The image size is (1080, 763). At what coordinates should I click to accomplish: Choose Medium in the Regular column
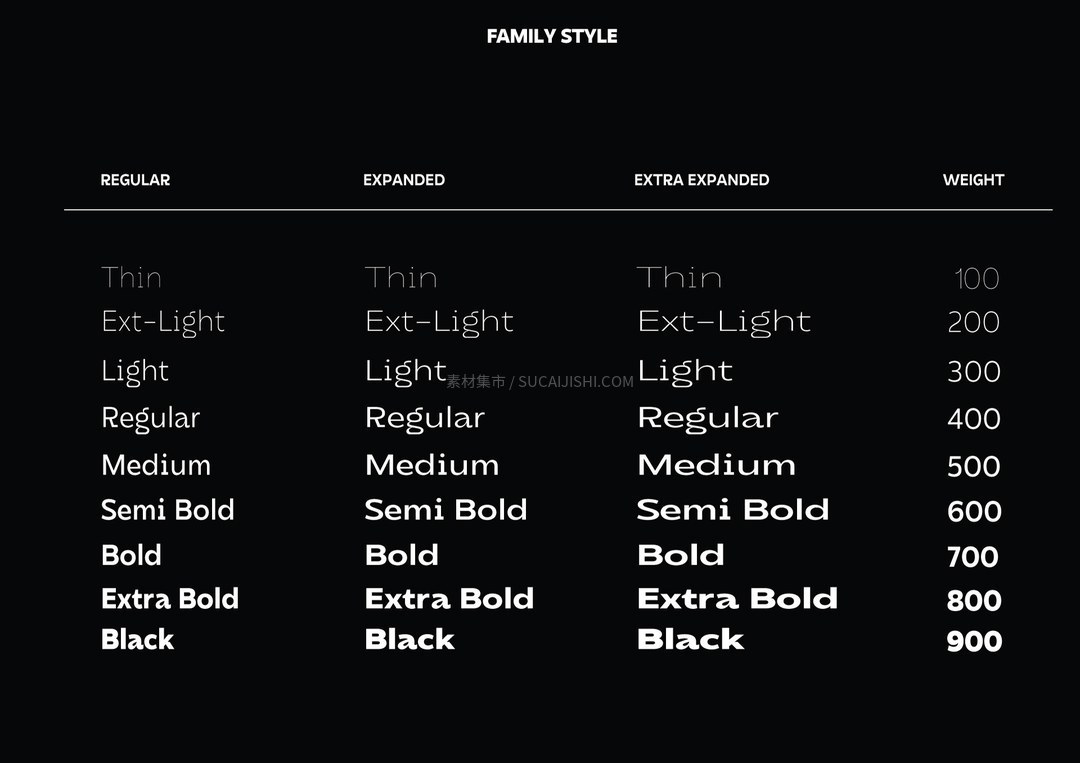click(x=156, y=465)
